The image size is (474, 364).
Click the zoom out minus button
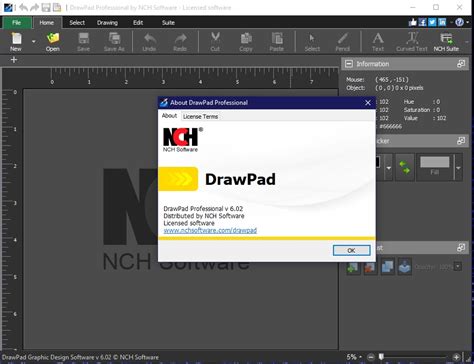[x=371, y=357]
